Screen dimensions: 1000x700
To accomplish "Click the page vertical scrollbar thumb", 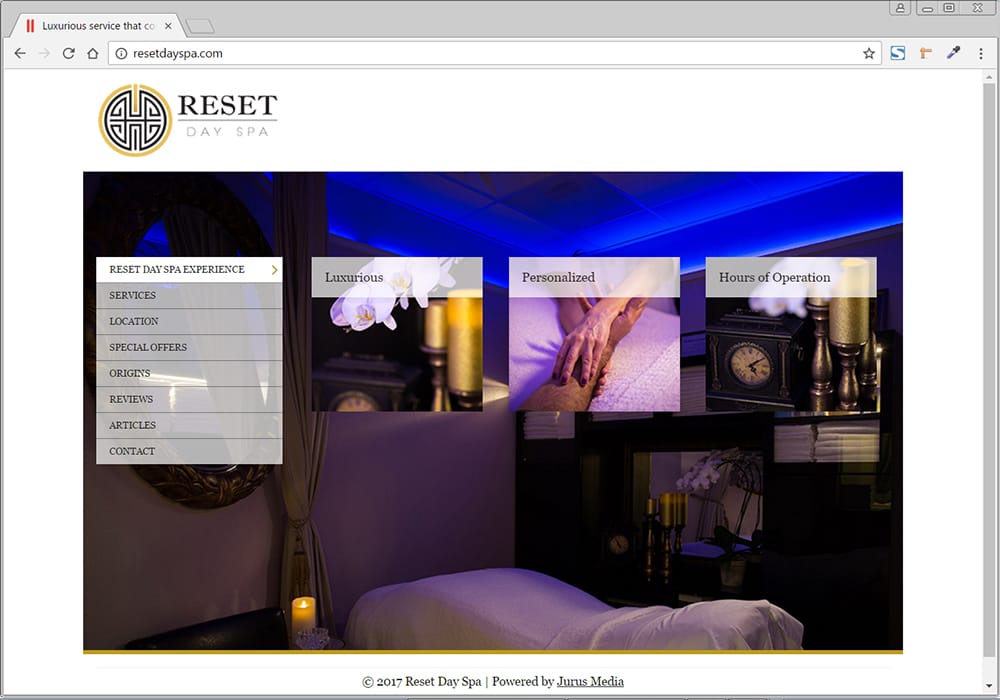I will point(989,370).
